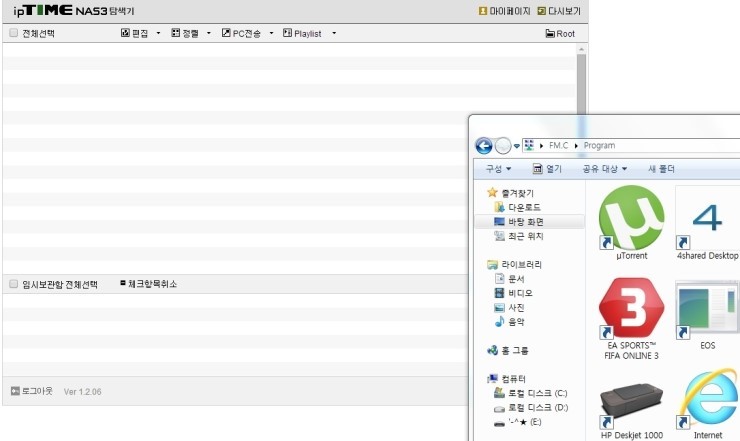Select the 4shared Desktop shortcut icon

pyautogui.click(x=707, y=218)
